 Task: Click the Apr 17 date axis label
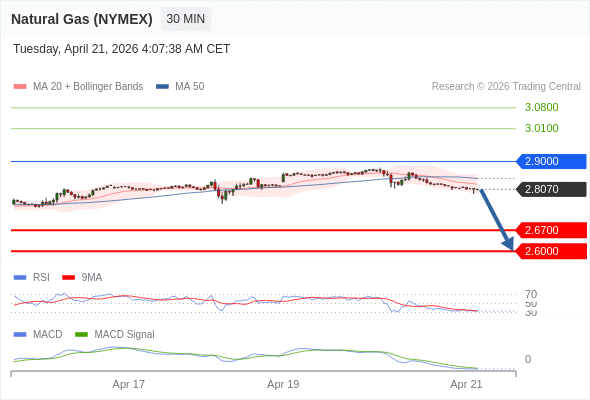pyautogui.click(x=129, y=384)
